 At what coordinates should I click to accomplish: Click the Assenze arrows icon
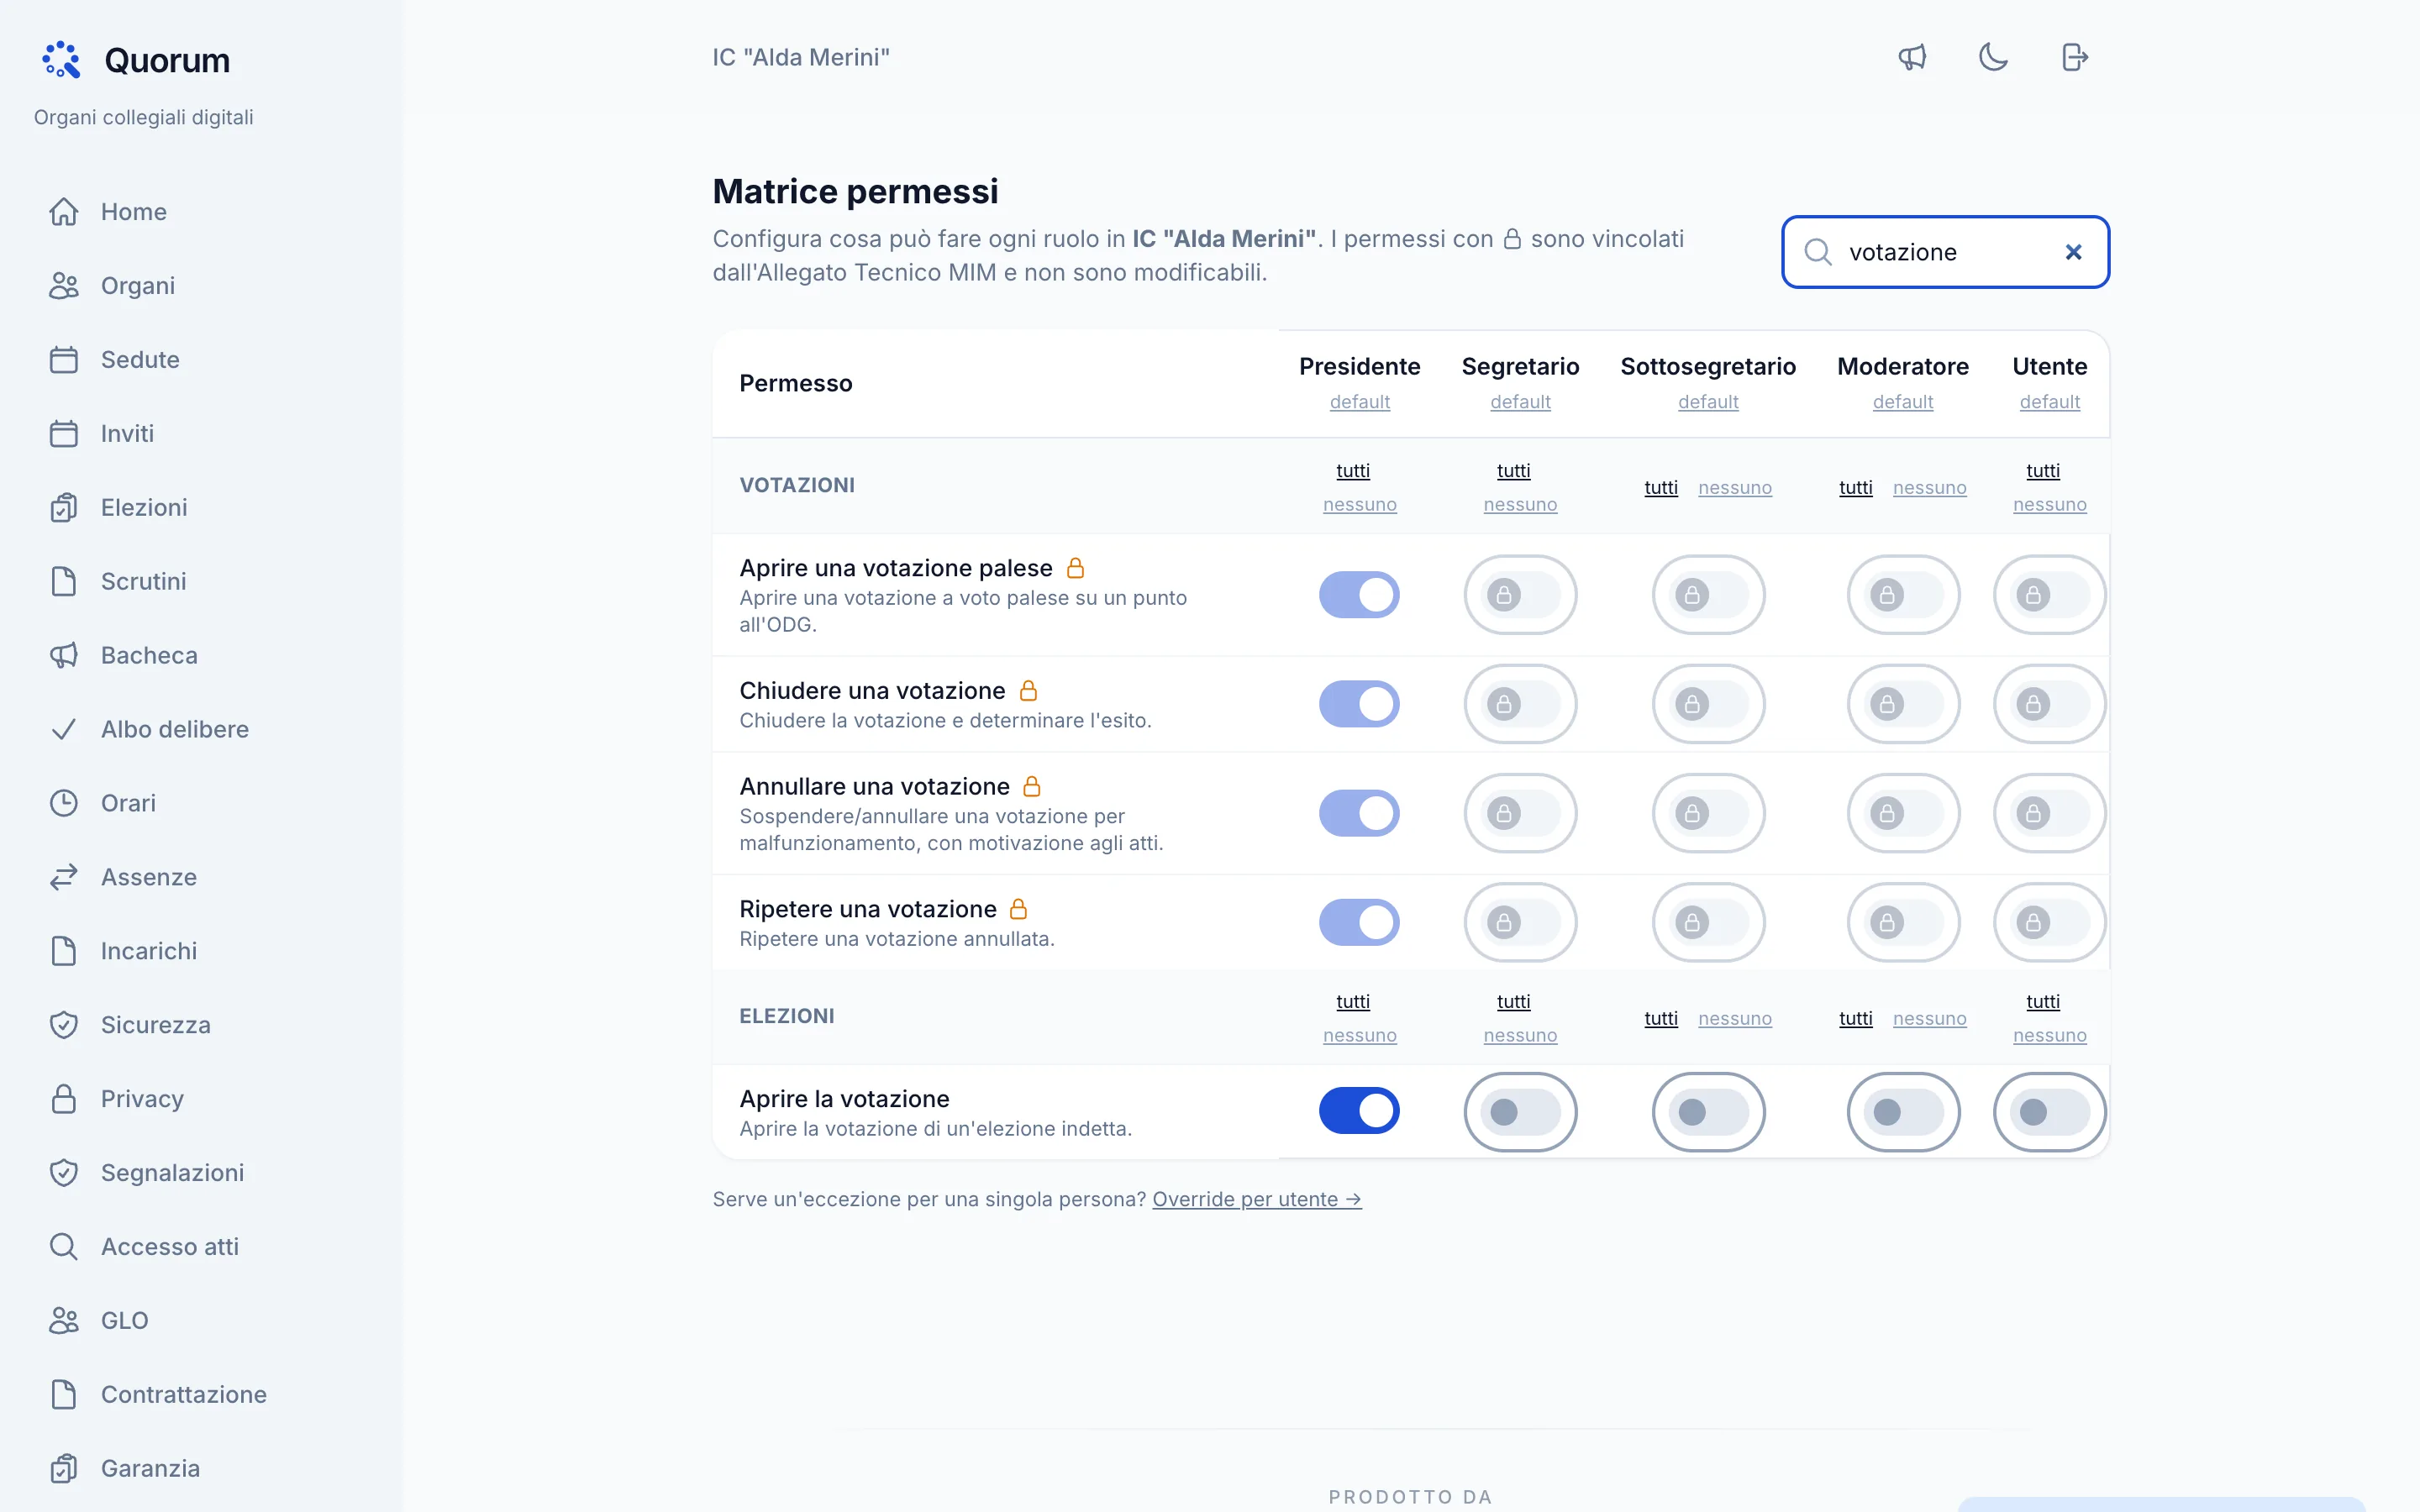pyautogui.click(x=64, y=878)
